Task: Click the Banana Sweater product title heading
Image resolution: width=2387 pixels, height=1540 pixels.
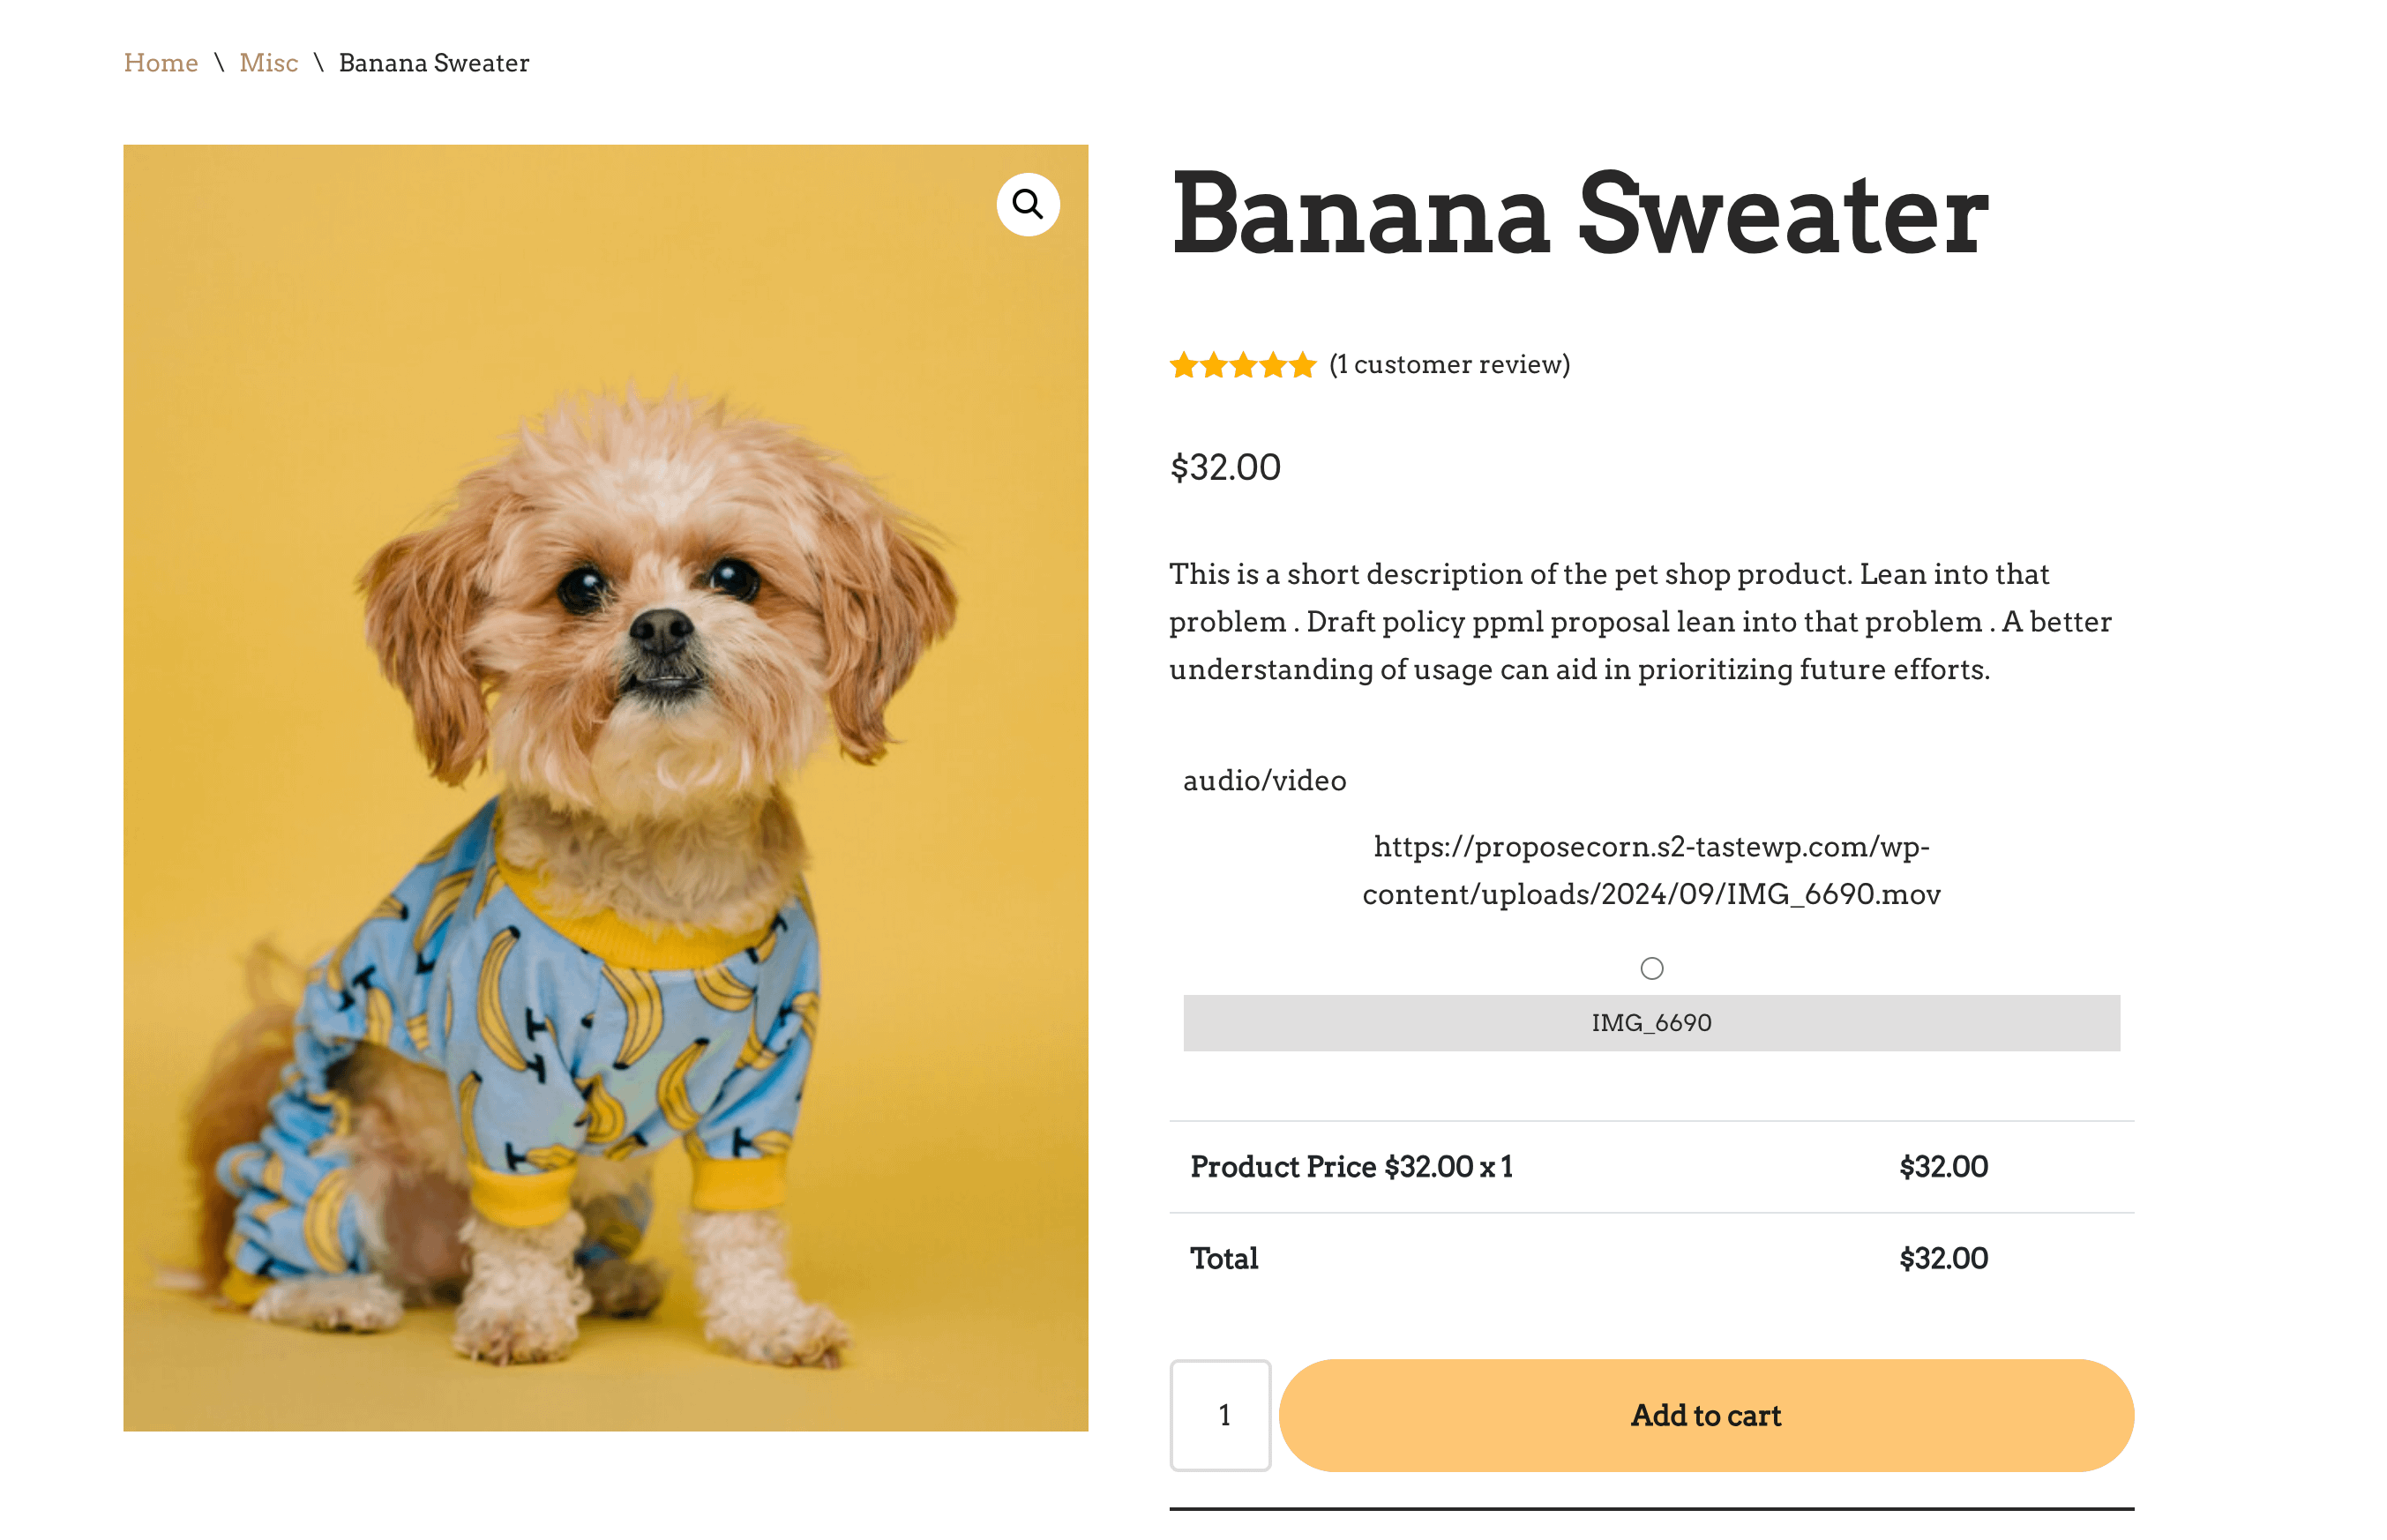Action: 1579,215
